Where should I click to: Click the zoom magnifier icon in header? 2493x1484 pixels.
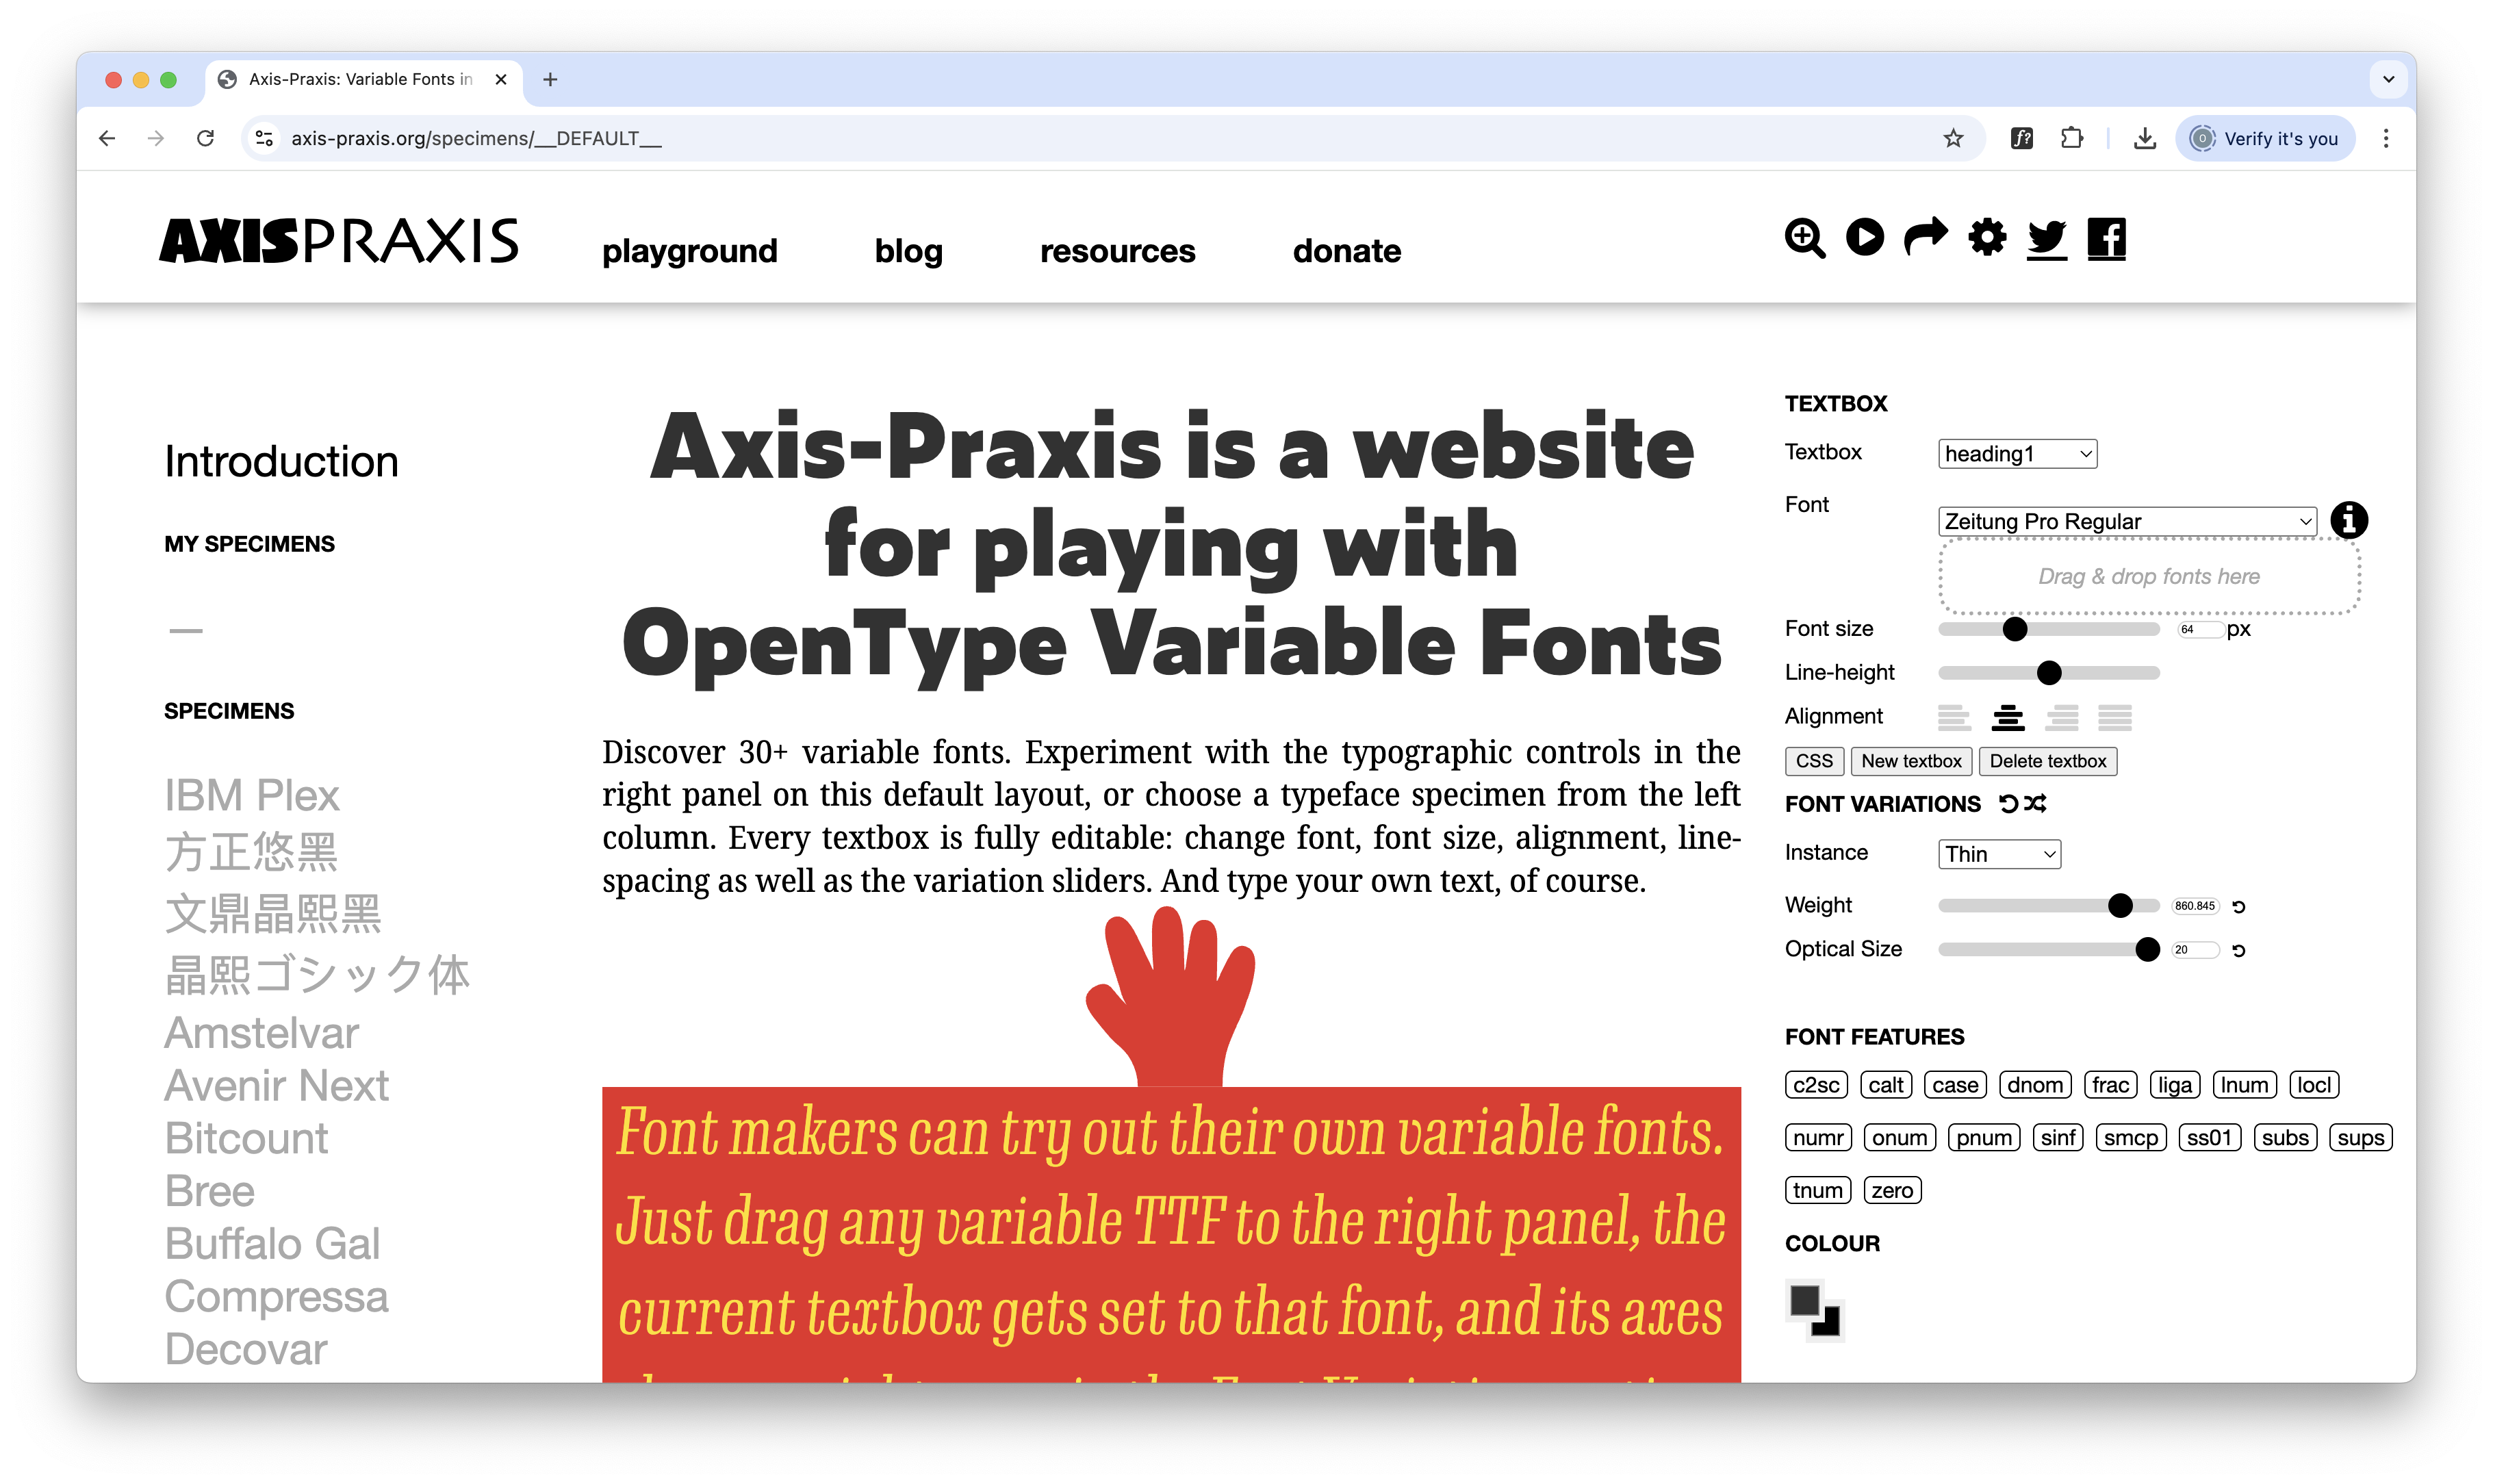tap(1804, 238)
